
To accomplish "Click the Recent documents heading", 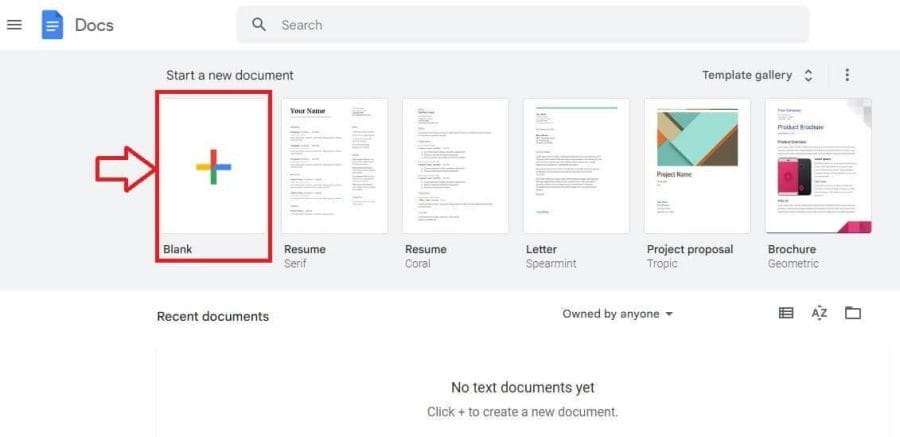I will pos(212,316).
